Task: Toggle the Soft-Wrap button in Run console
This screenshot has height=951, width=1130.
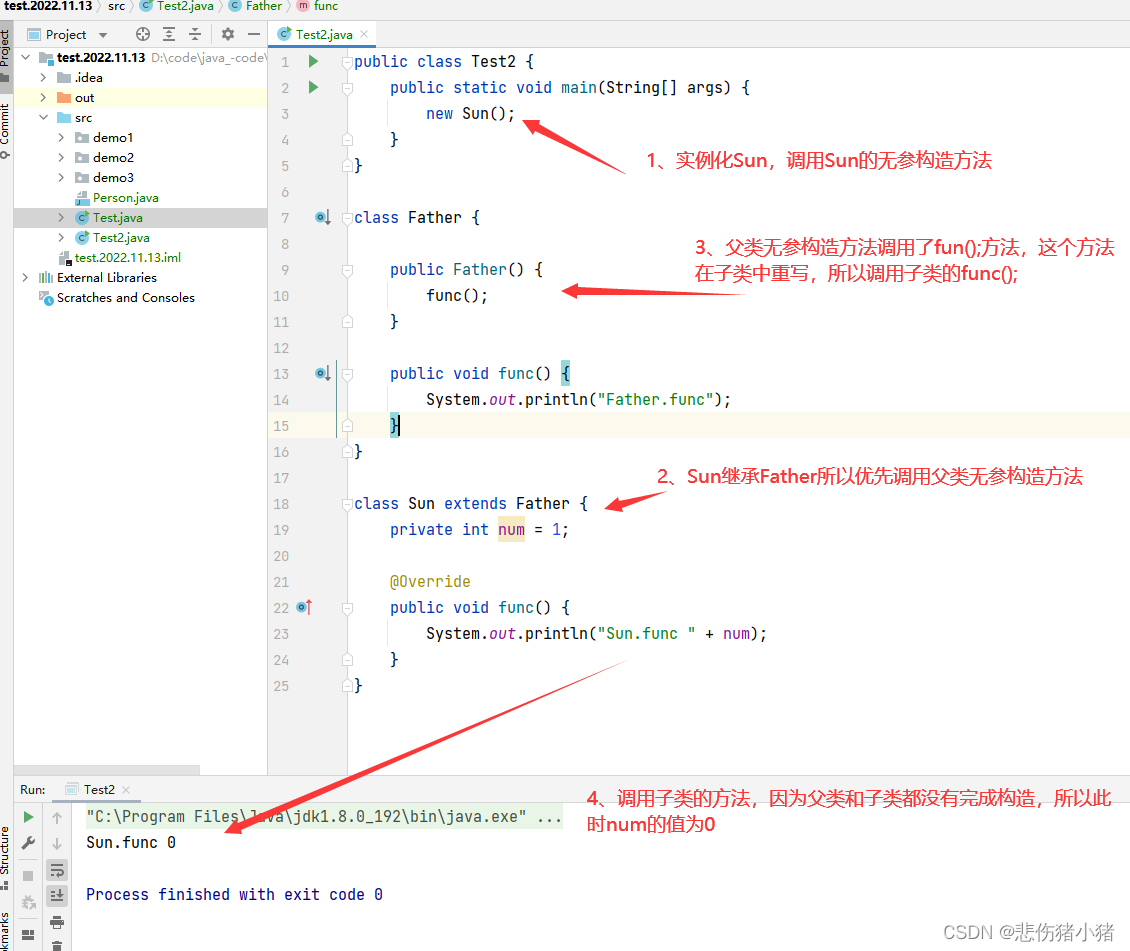Action: [x=57, y=870]
